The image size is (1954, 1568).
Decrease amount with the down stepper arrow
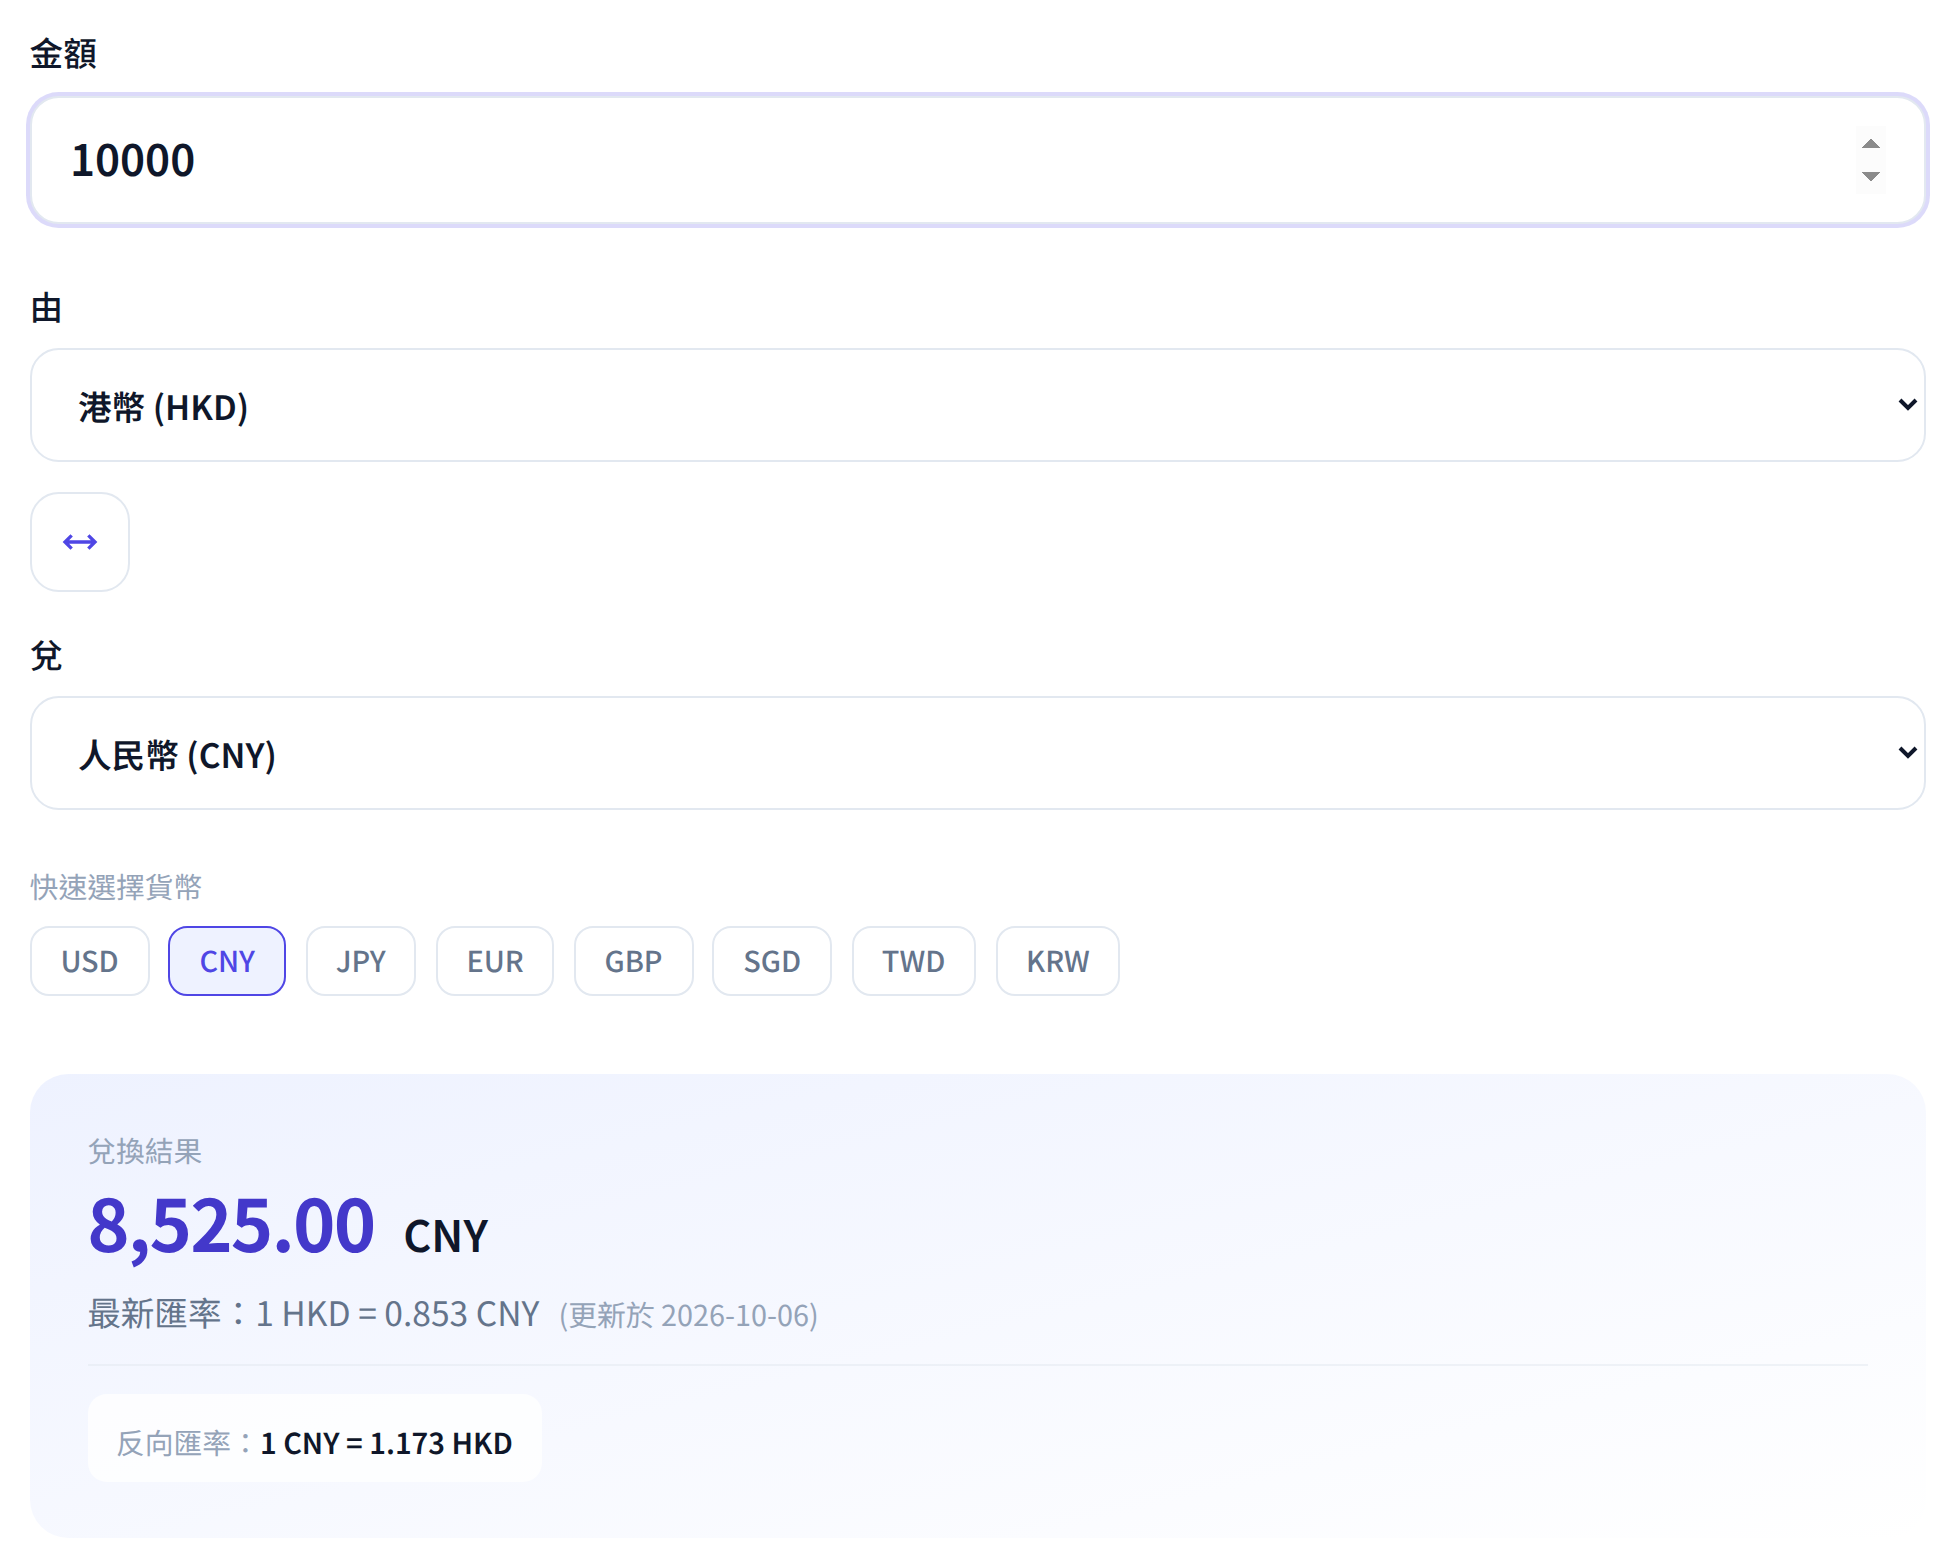[x=1871, y=176]
